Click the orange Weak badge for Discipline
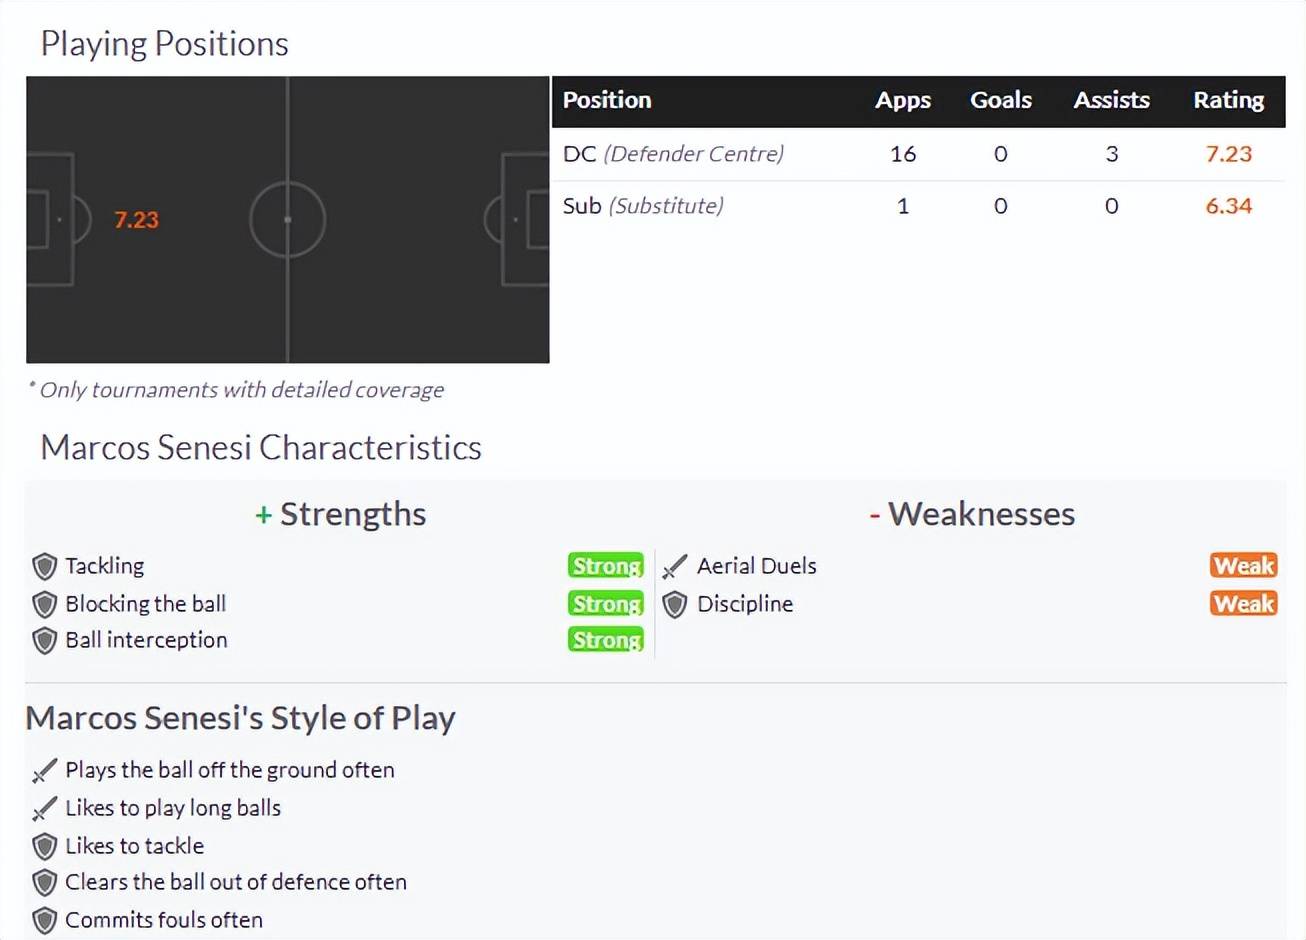The image size is (1306, 940). pos(1243,604)
